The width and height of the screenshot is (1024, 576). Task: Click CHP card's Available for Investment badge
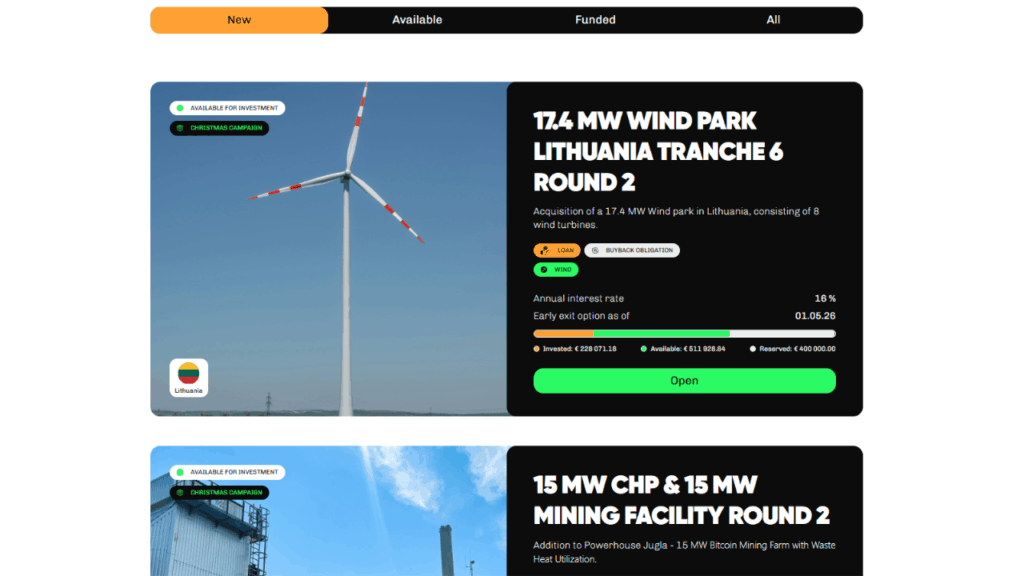coord(227,472)
